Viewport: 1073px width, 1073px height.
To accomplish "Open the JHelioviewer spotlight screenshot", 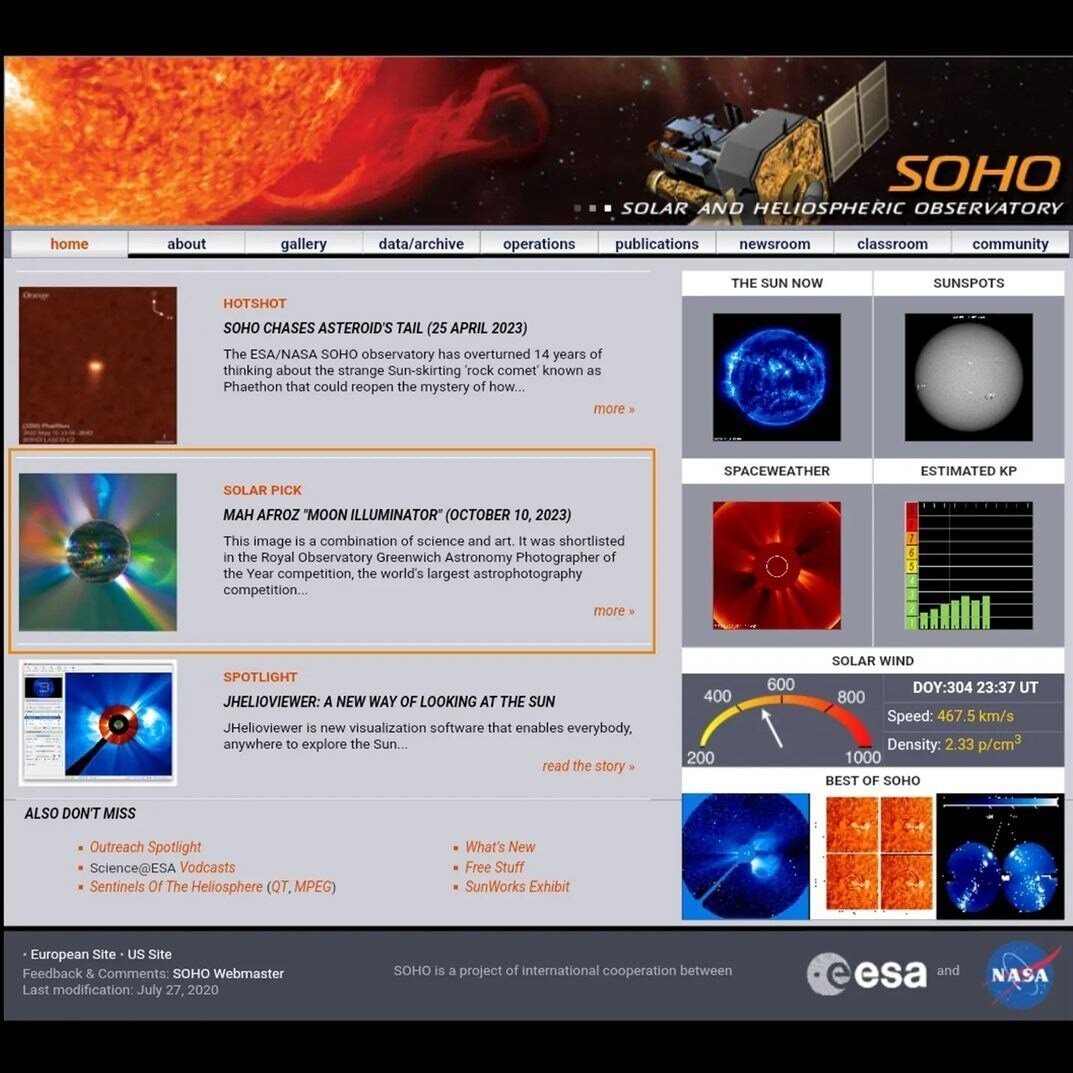I will point(98,722).
